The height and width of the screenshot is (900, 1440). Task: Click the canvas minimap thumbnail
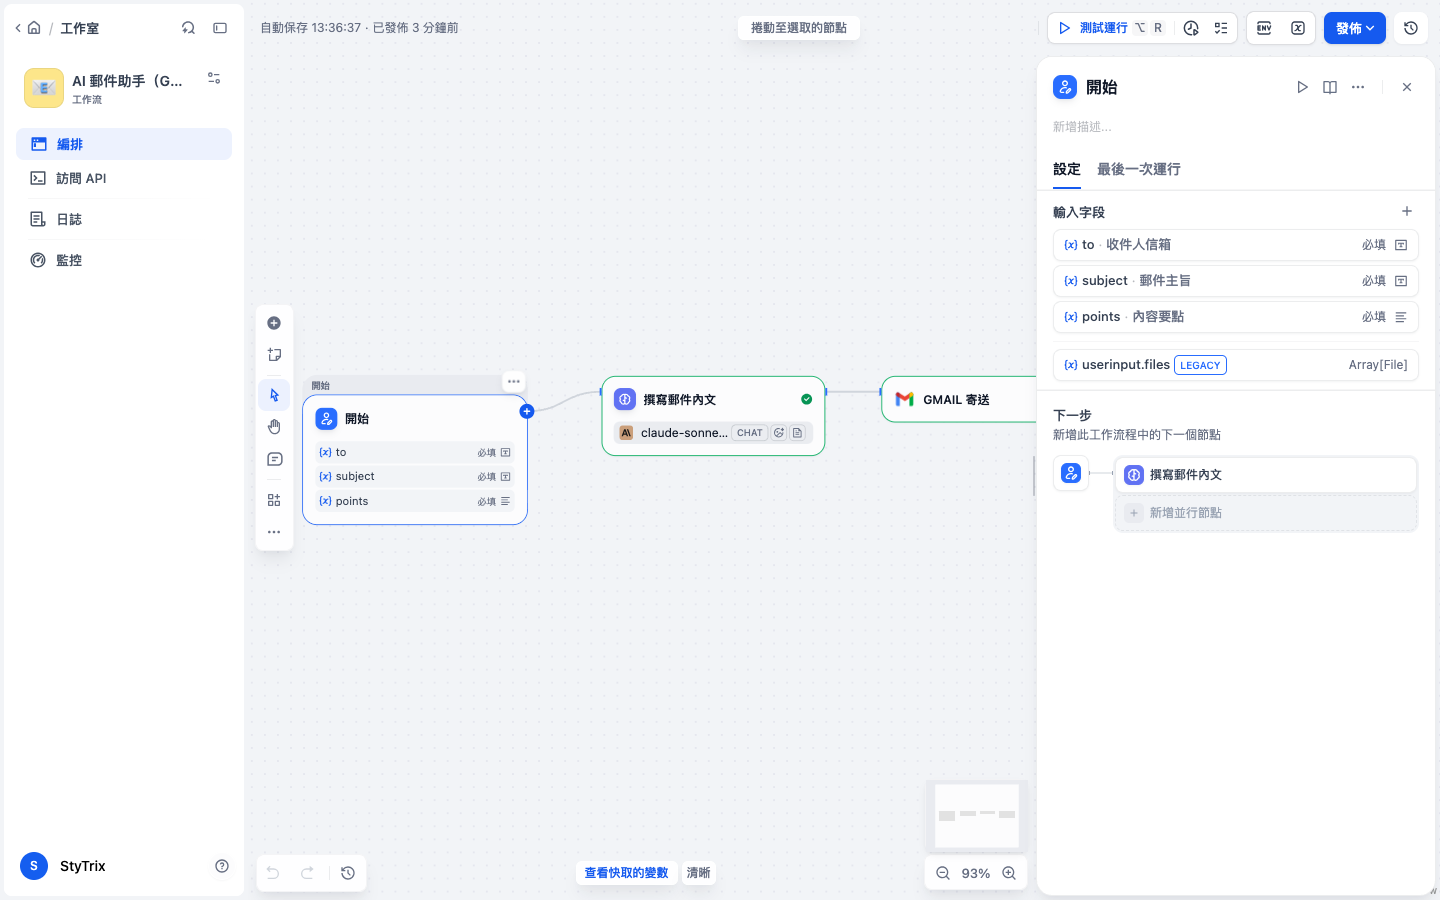977,816
